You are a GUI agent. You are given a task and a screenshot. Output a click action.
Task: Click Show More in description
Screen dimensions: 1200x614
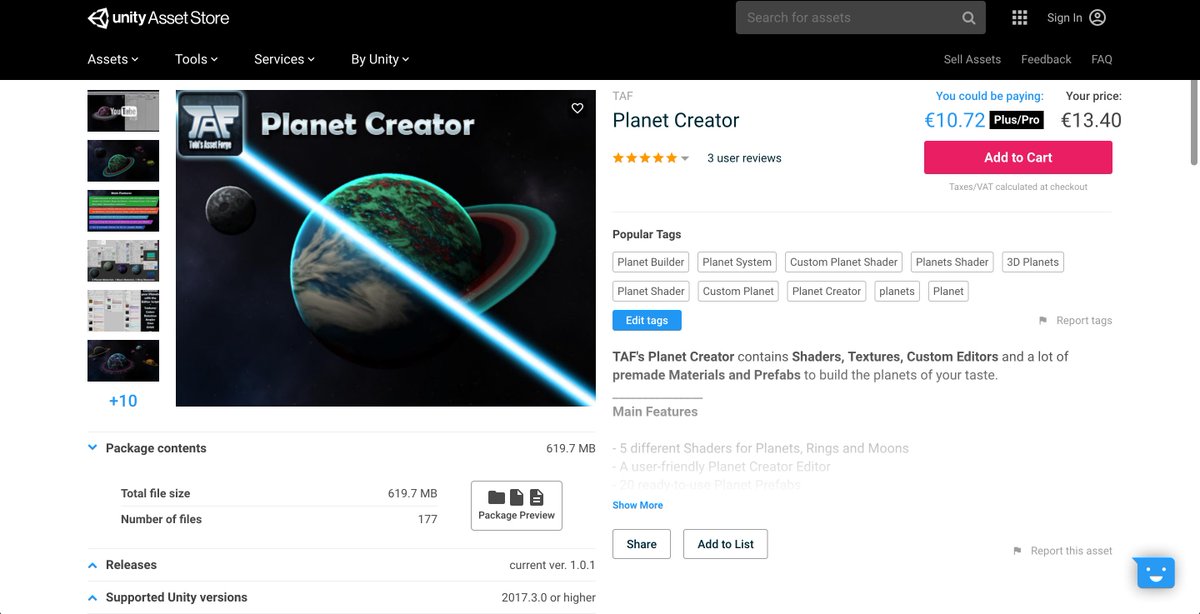click(638, 505)
